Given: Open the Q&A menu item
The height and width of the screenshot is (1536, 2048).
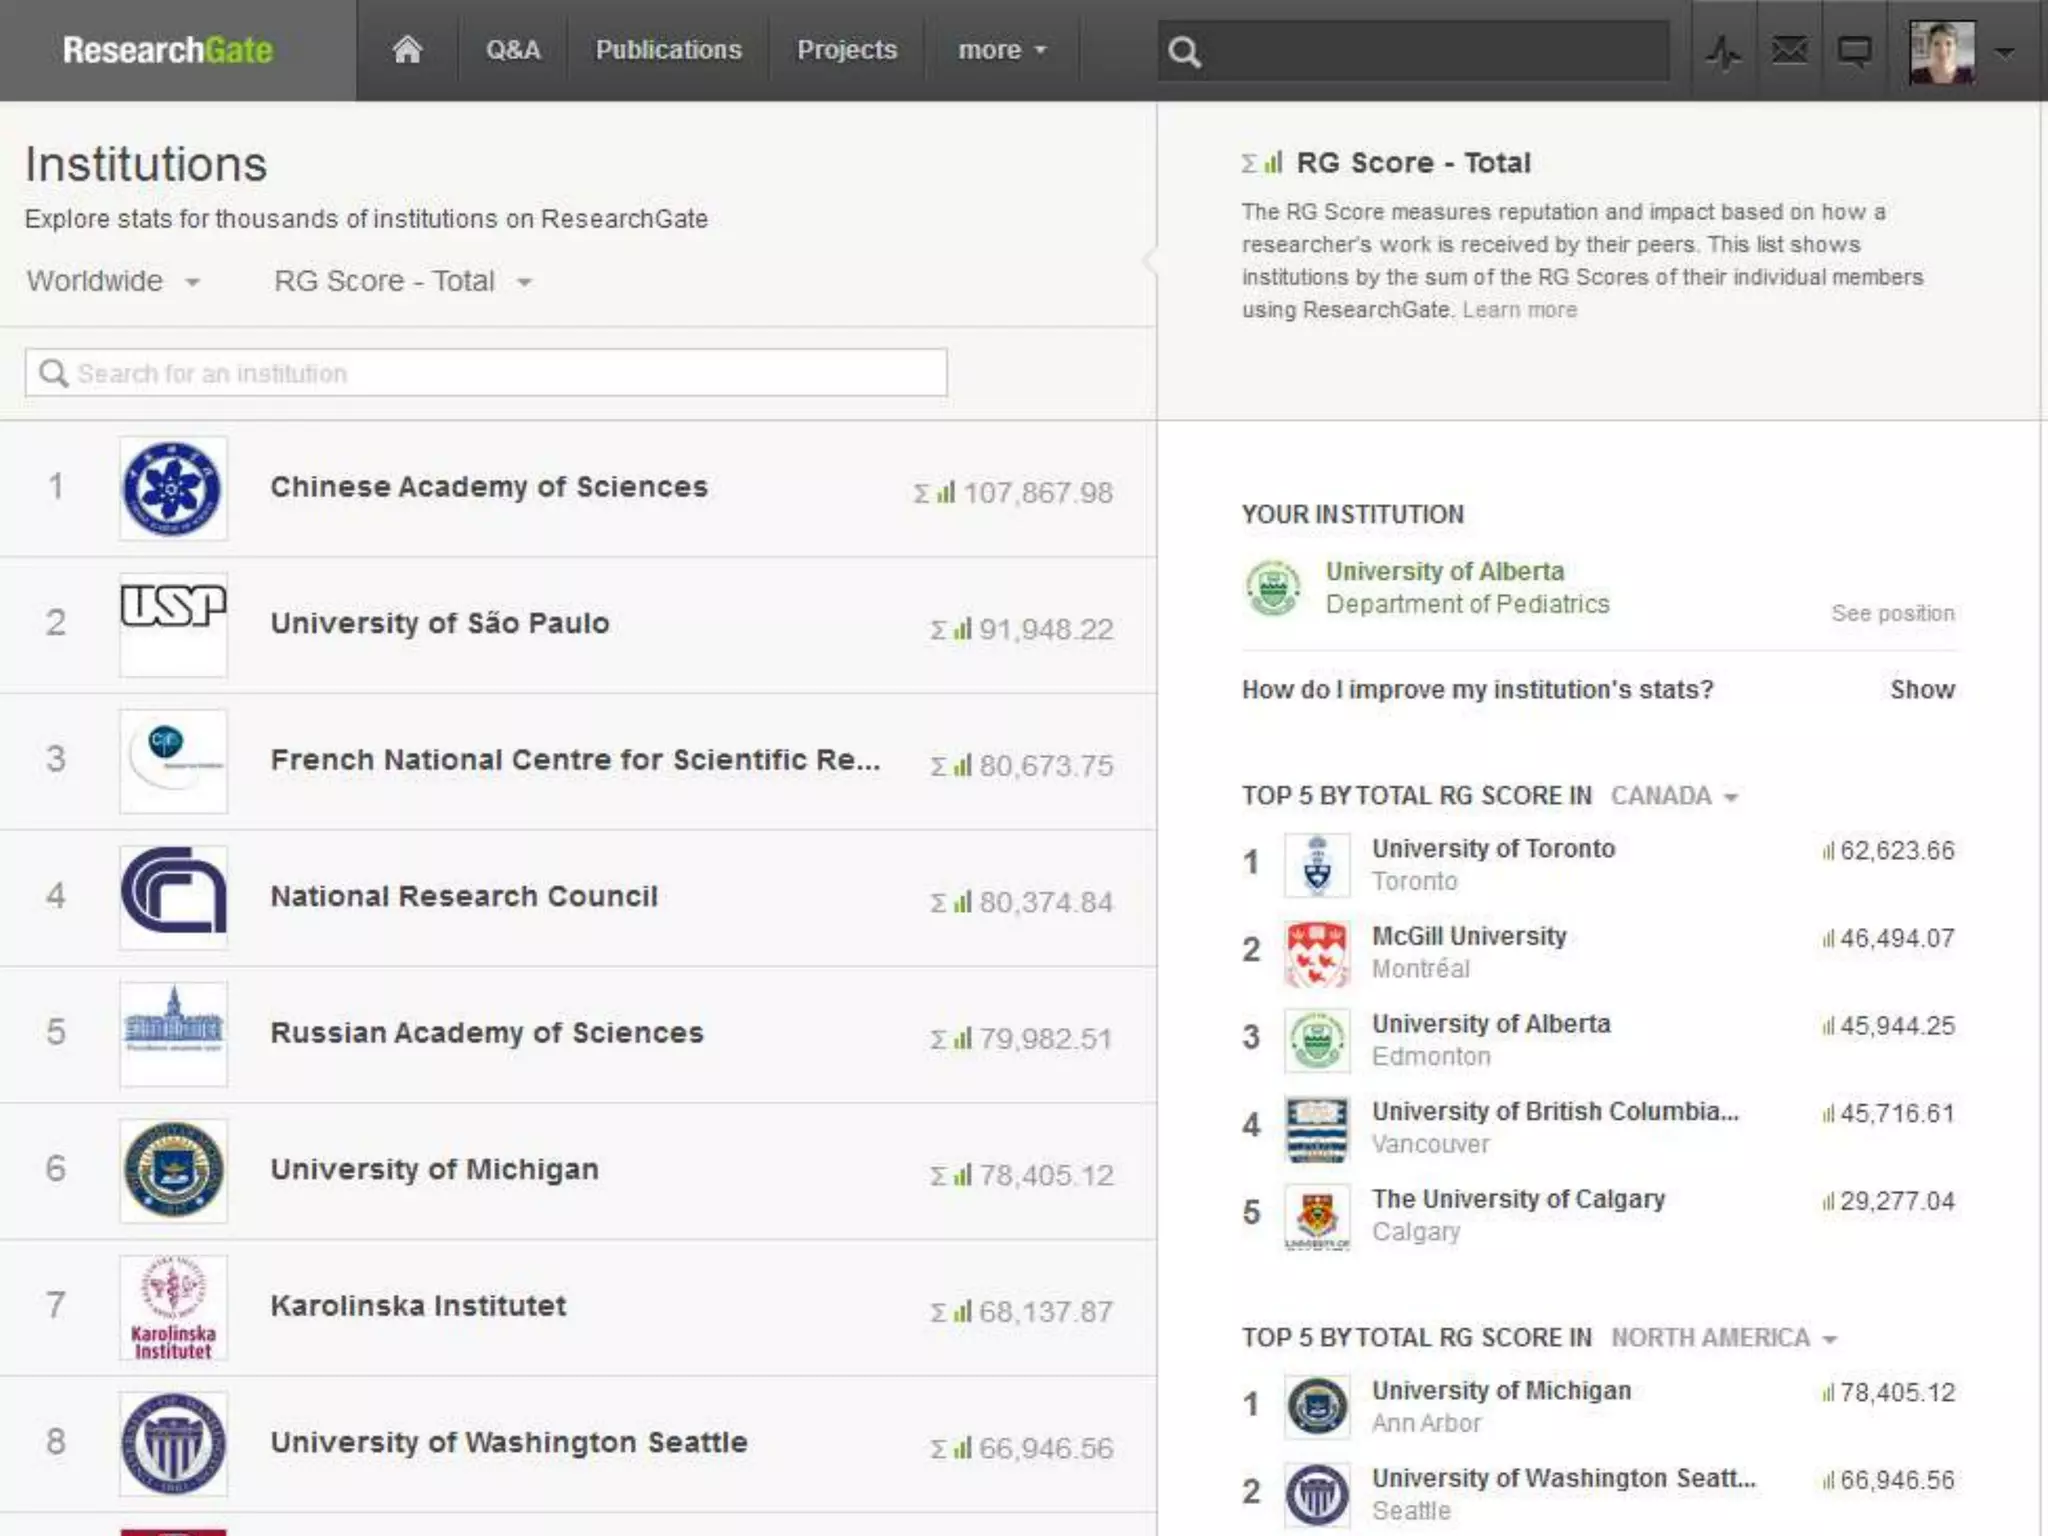Looking at the screenshot, I should coord(513,50).
